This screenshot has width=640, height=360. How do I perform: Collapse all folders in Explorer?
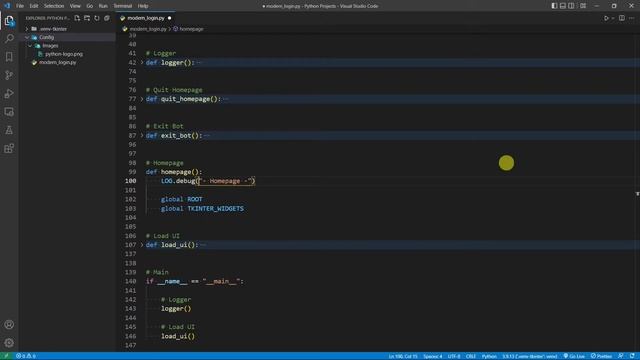[107, 18]
